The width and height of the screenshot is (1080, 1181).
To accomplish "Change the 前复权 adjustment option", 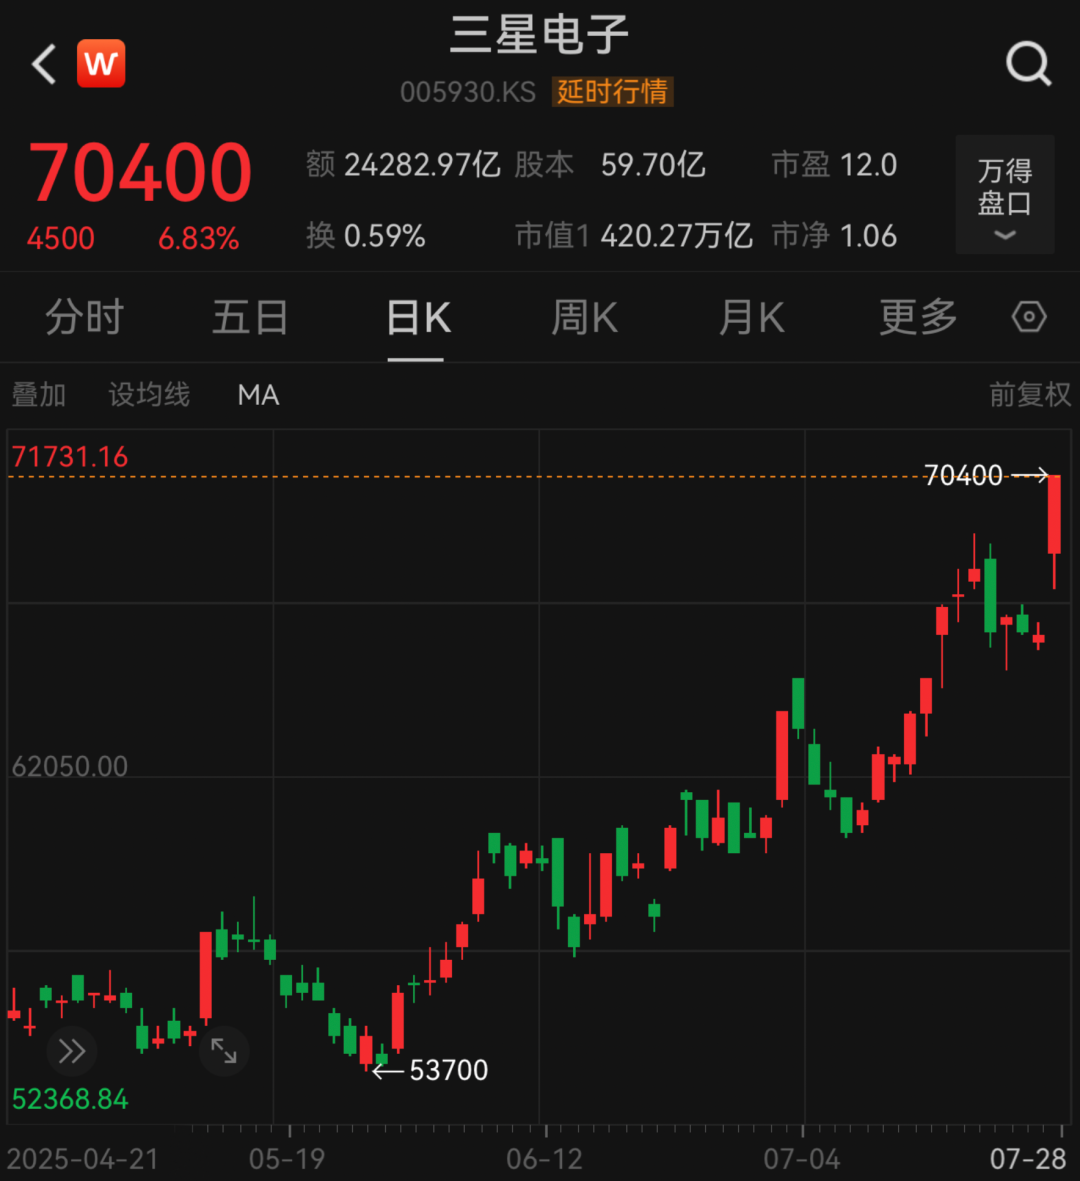I will click(x=1029, y=395).
